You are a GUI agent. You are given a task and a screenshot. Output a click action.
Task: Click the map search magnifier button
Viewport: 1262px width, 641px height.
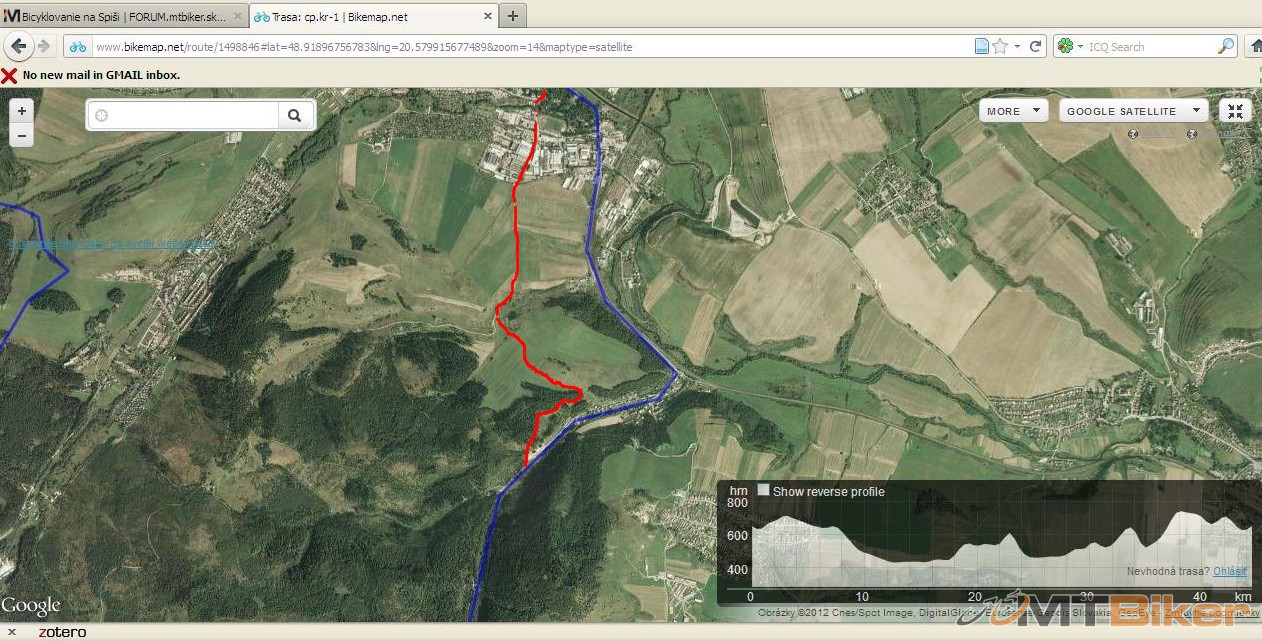click(294, 115)
